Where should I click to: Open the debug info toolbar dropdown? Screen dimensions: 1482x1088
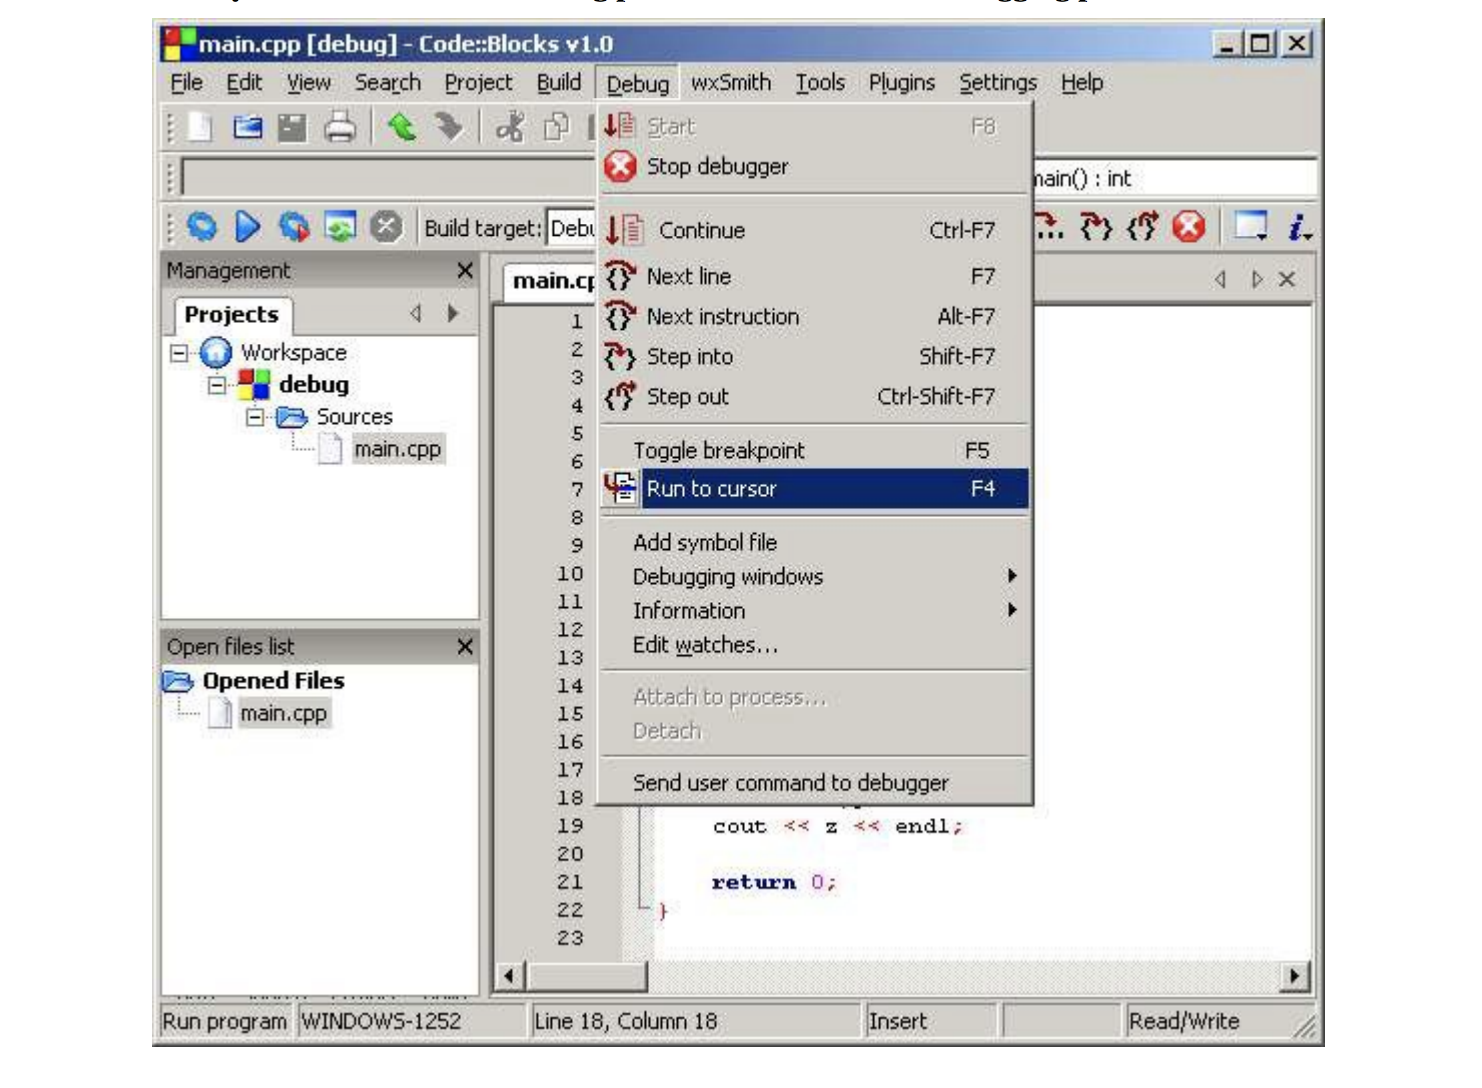1298,227
